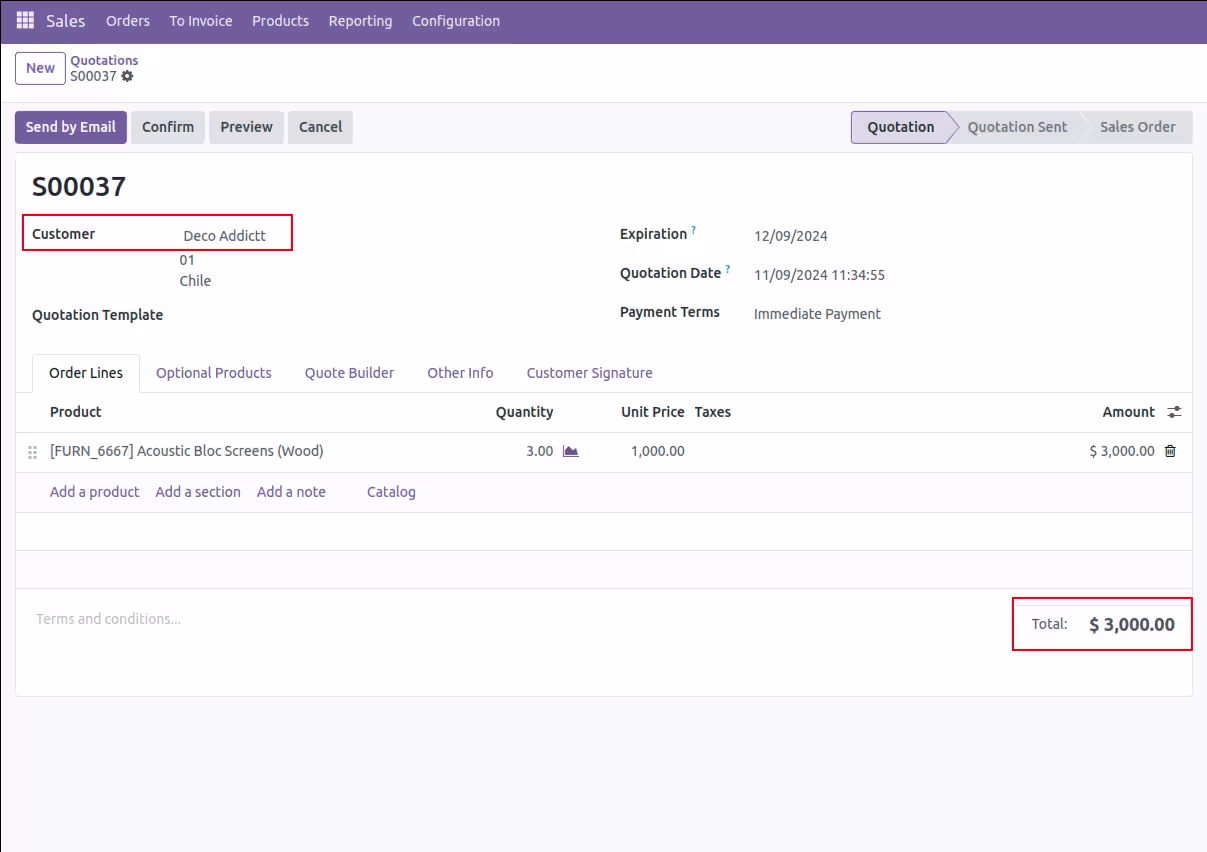Image resolution: width=1207 pixels, height=852 pixels.
Task: Select the Quotation status stage
Action: pyautogui.click(x=900, y=127)
